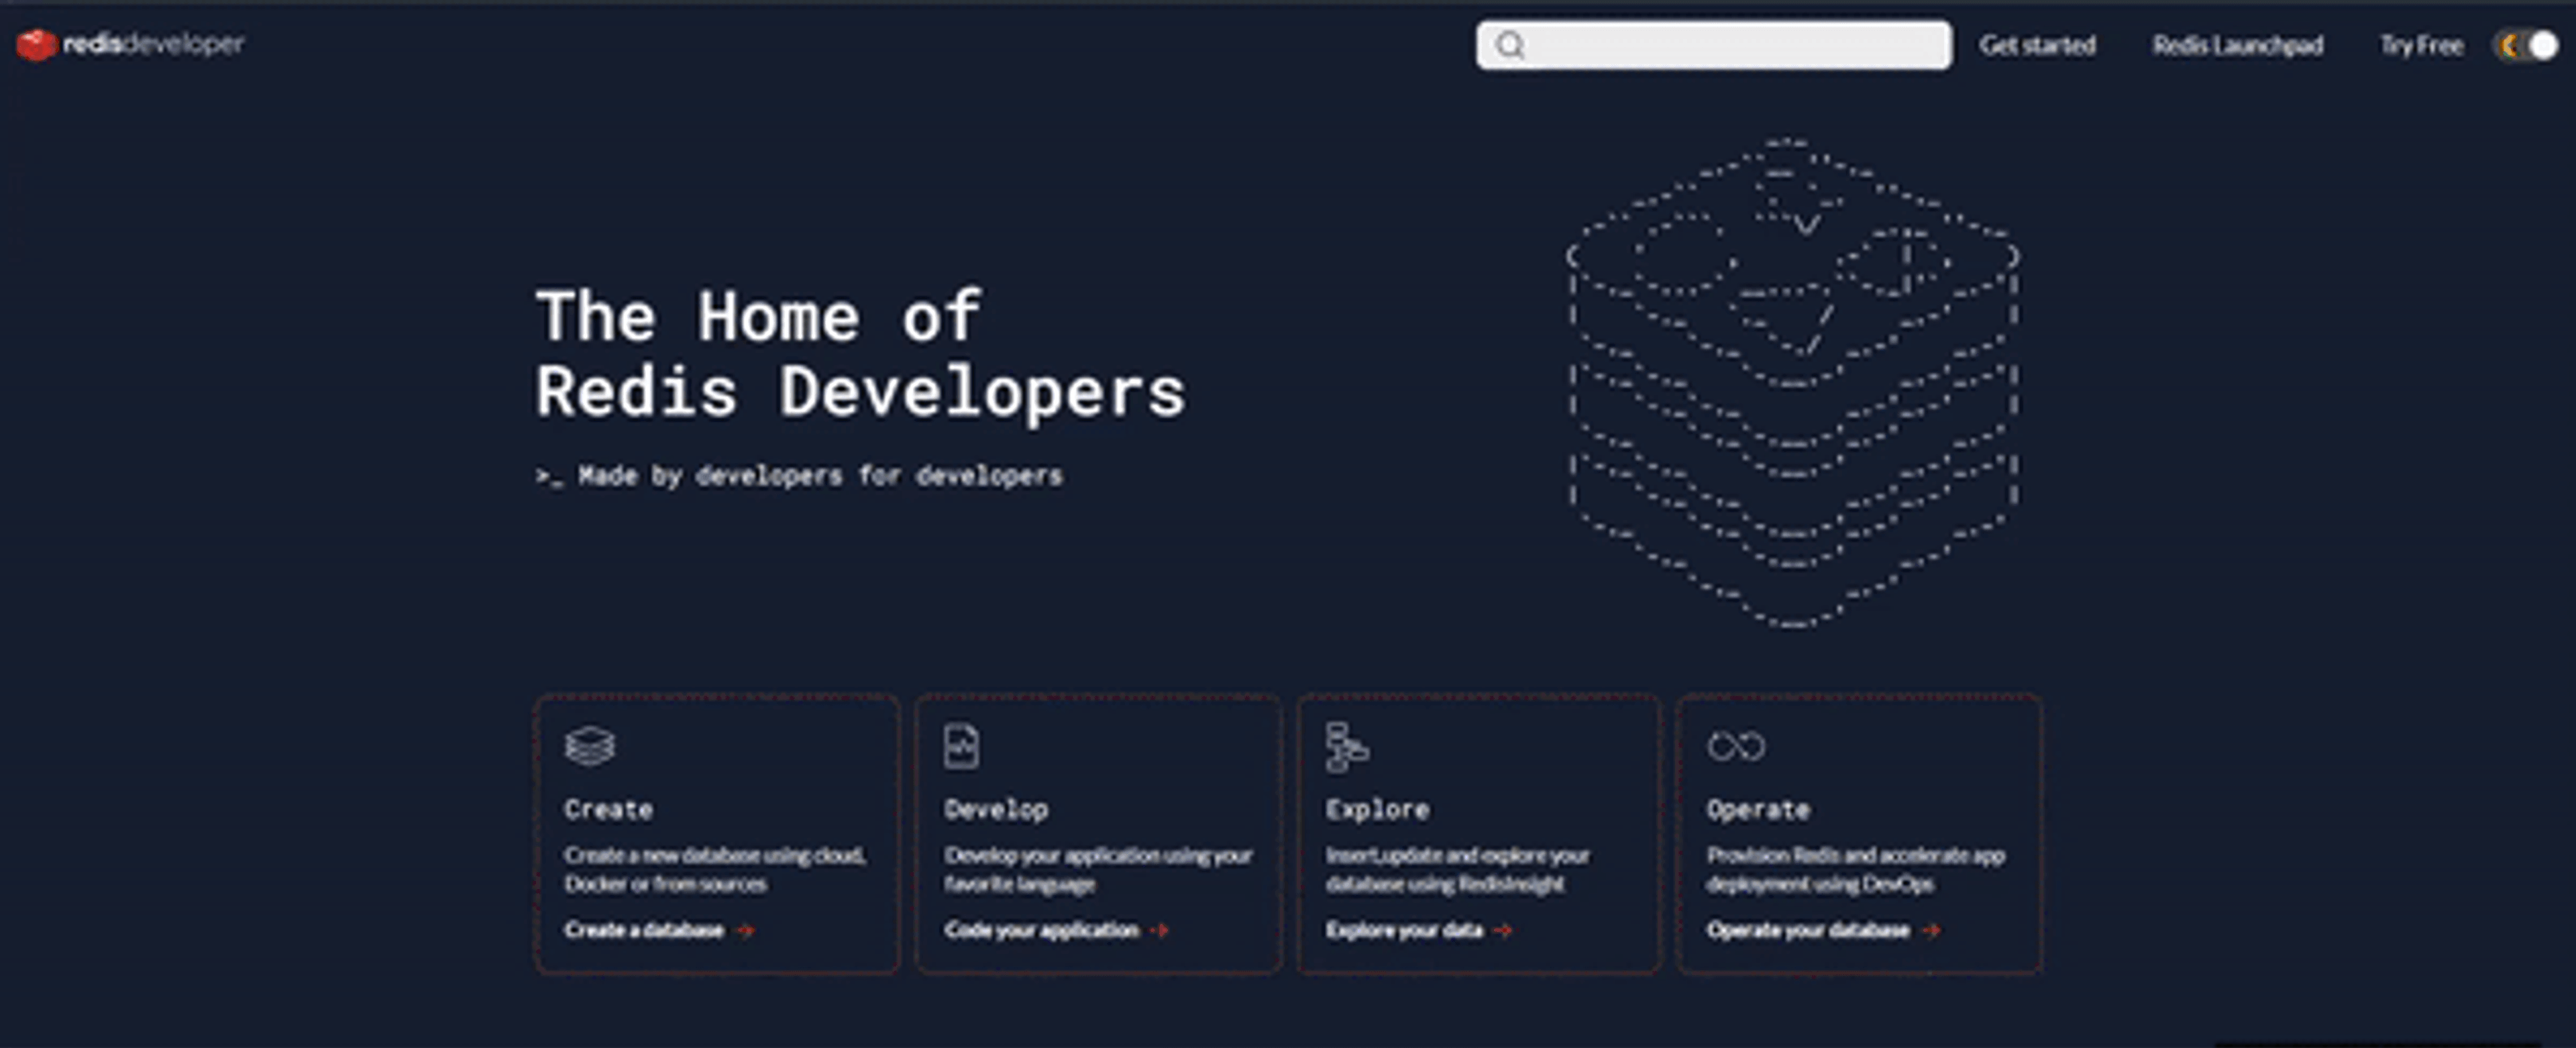Open the Get started menu item
Image resolution: width=2576 pixels, height=1048 pixels.
(x=2037, y=46)
